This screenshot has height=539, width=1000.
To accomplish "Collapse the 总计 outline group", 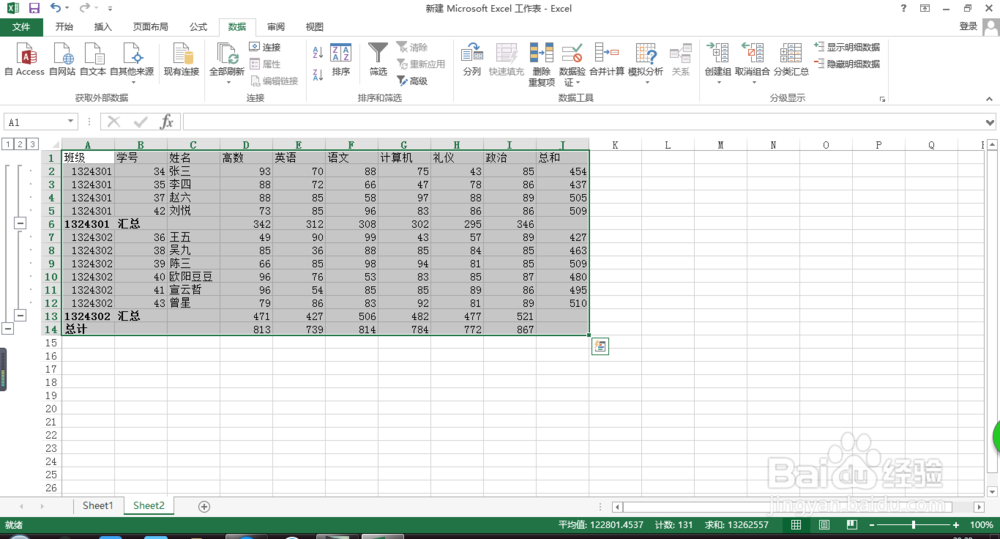I will (x=8, y=329).
